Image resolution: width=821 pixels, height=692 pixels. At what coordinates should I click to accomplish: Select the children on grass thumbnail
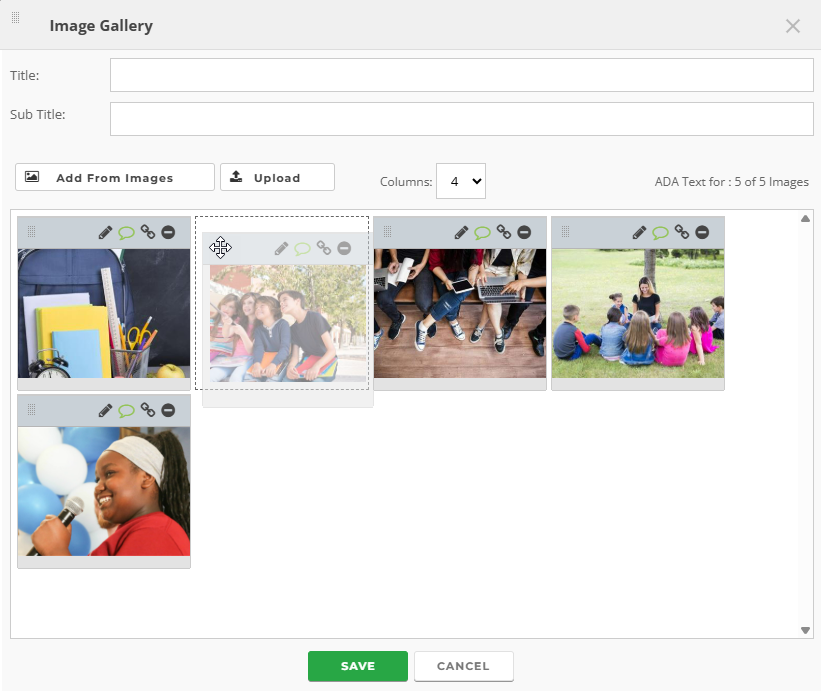coord(638,313)
